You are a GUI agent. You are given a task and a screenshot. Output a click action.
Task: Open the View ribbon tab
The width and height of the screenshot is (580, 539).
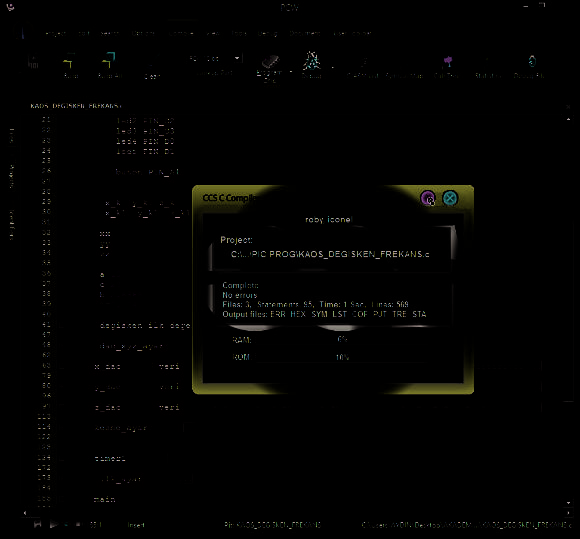click(x=213, y=34)
